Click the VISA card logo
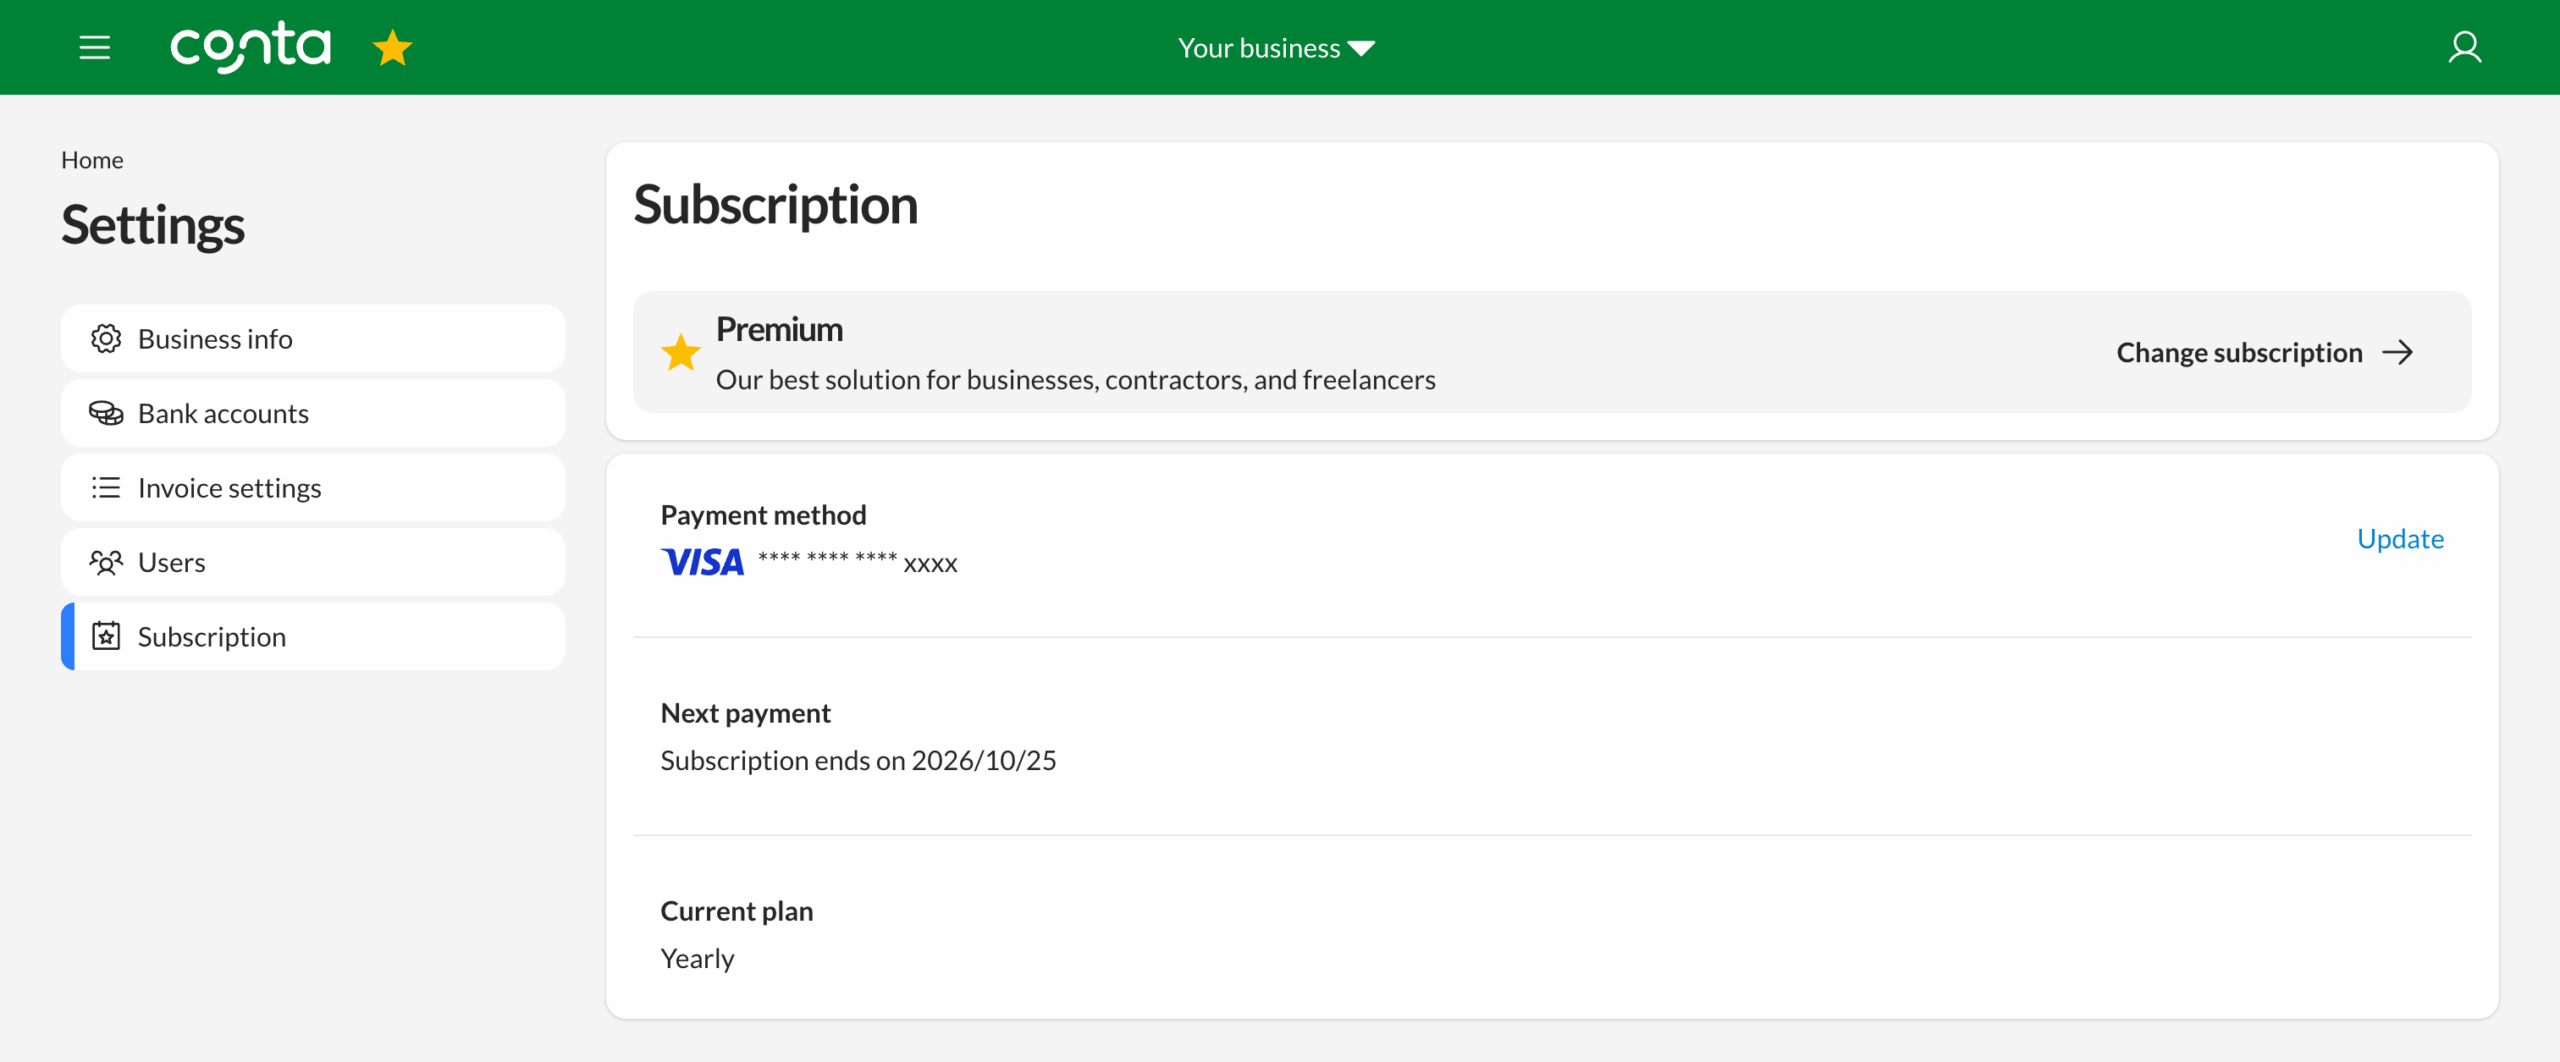 pos(702,562)
